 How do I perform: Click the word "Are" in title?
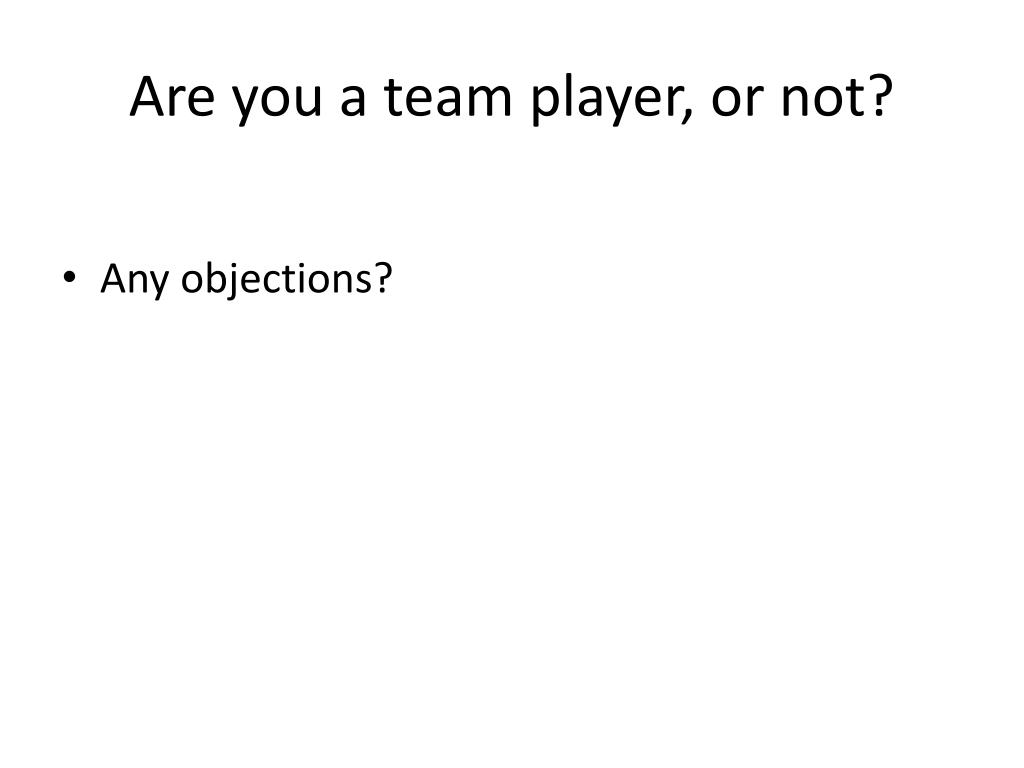[x=172, y=96]
